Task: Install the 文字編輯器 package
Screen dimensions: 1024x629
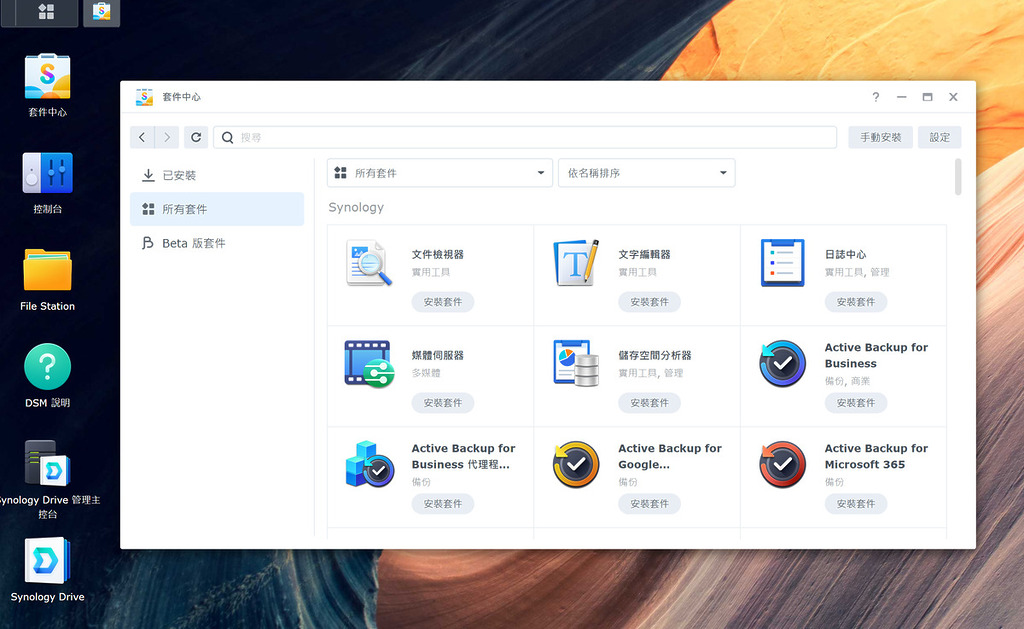Action: (x=649, y=302)
